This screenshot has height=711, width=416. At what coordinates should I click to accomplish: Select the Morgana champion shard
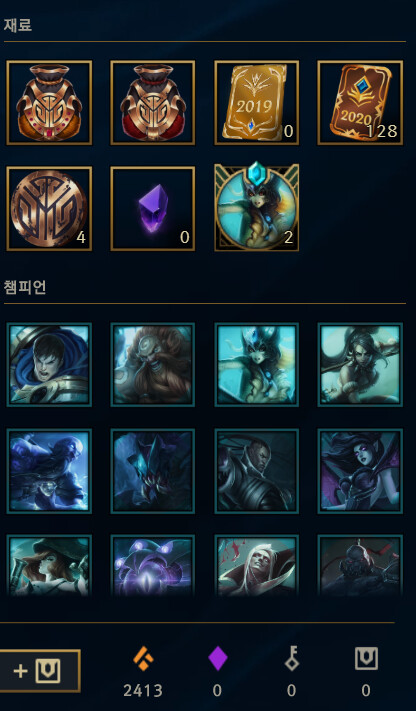click(360, 471)
